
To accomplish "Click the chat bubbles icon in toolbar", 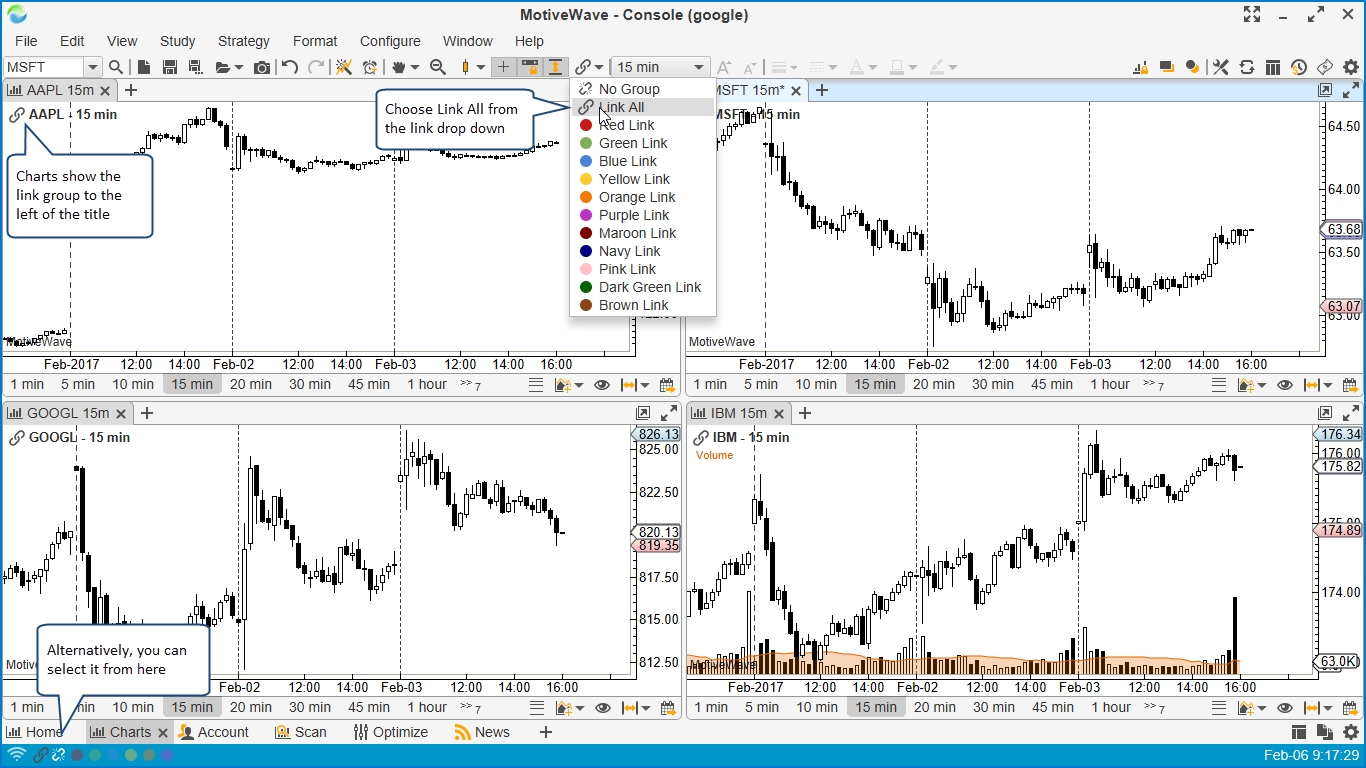I will tap(1167, 67).
